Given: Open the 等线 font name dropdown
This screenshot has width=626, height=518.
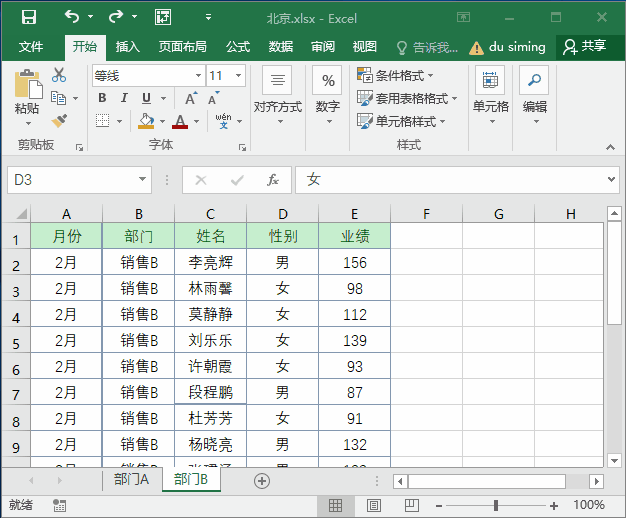Looking at the screenshot, I should tap(198, 75).
